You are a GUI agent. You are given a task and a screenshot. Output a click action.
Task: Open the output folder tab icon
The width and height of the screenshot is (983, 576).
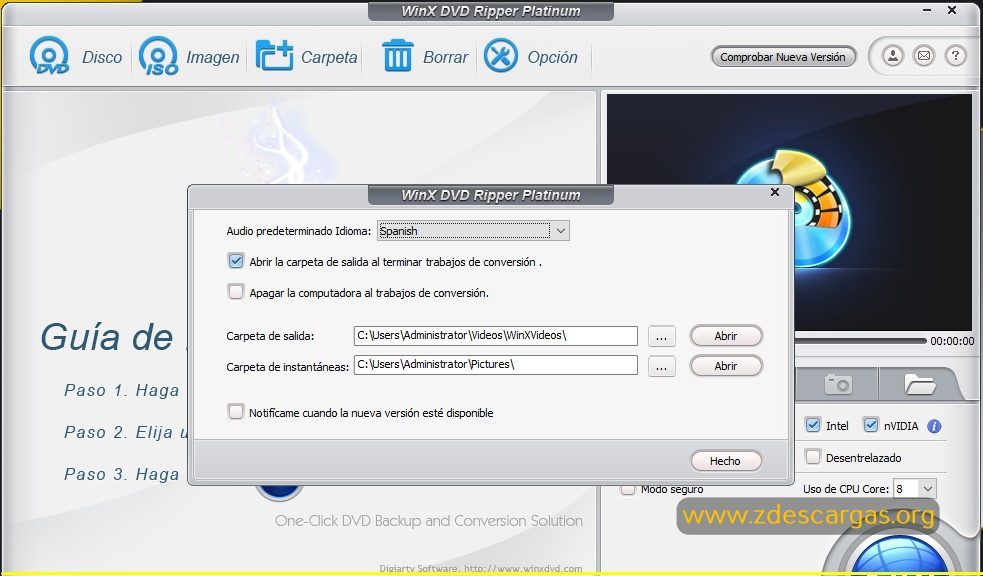(920, 384)
